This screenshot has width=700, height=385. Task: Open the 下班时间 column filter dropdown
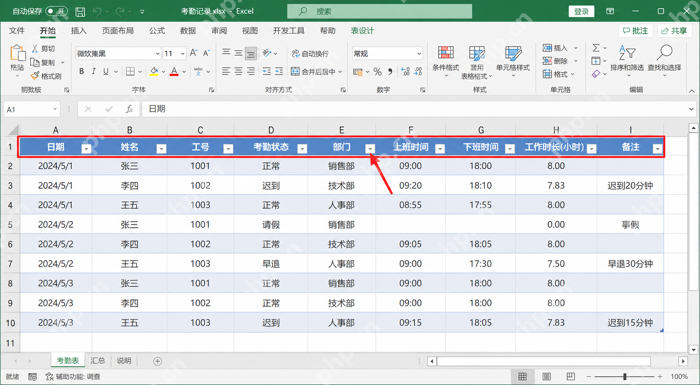pyautogui.click(x=509, y=149)
